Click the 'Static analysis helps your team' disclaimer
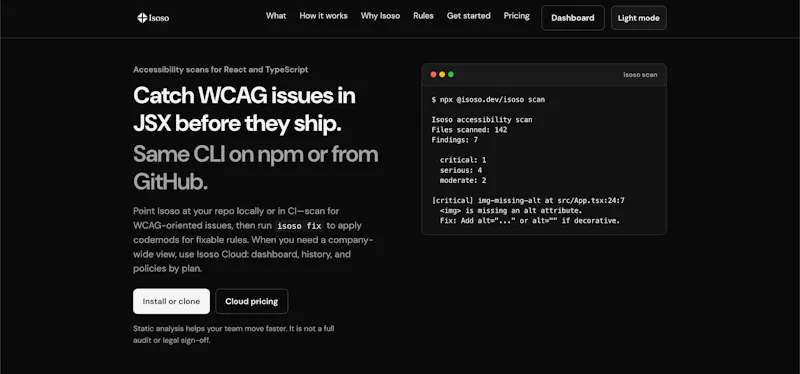This screenshot has width=800, height=374. pos(234,334)
